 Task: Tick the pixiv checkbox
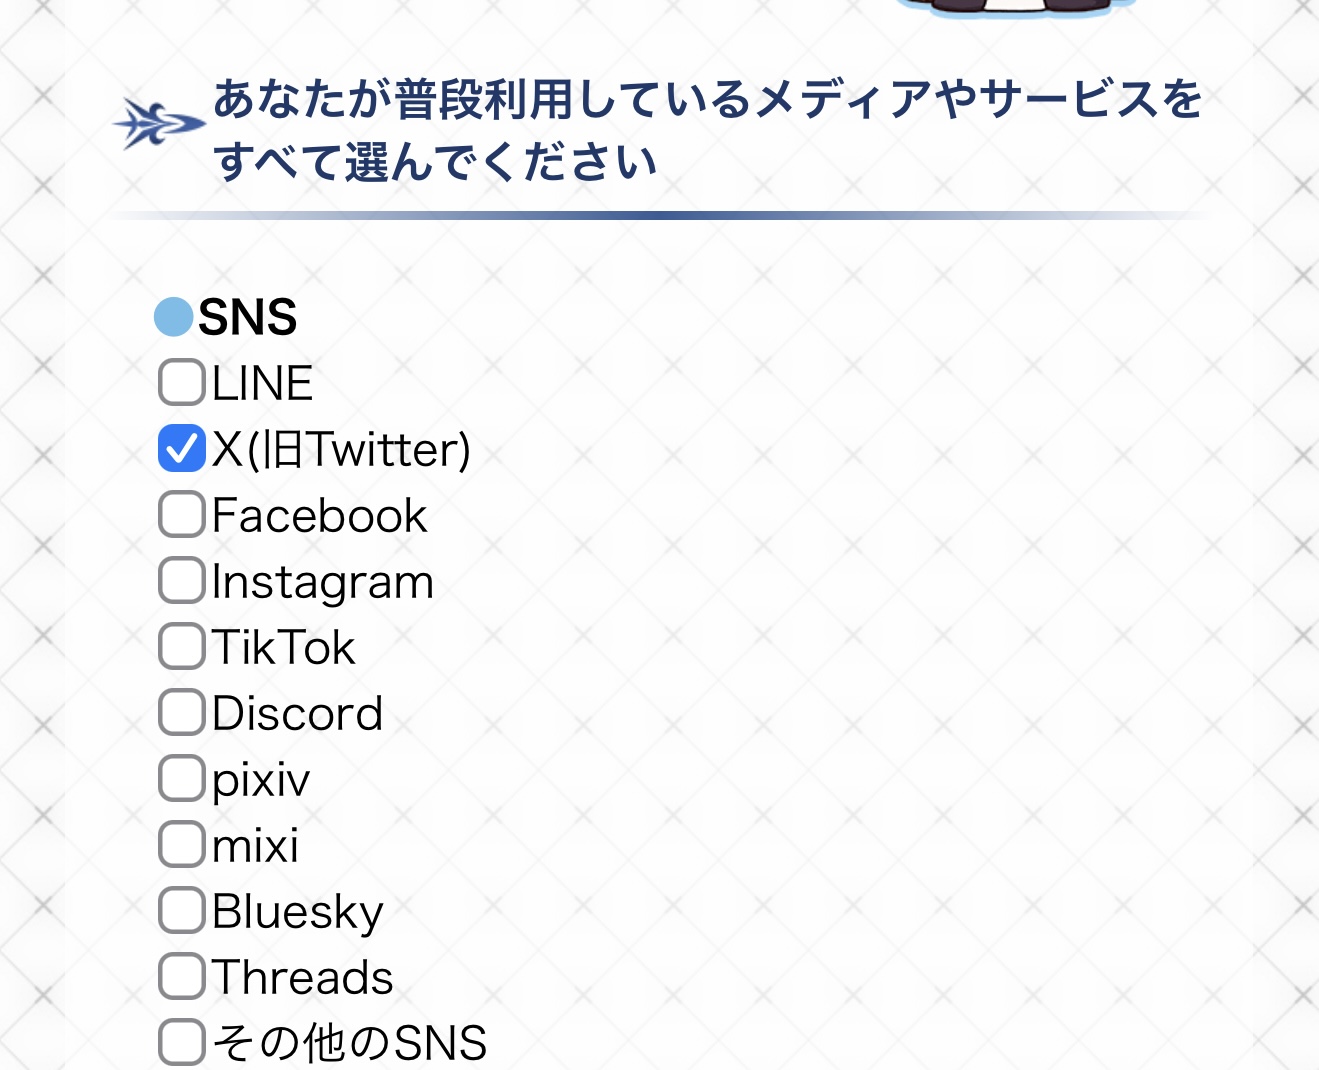pos(181,778)
